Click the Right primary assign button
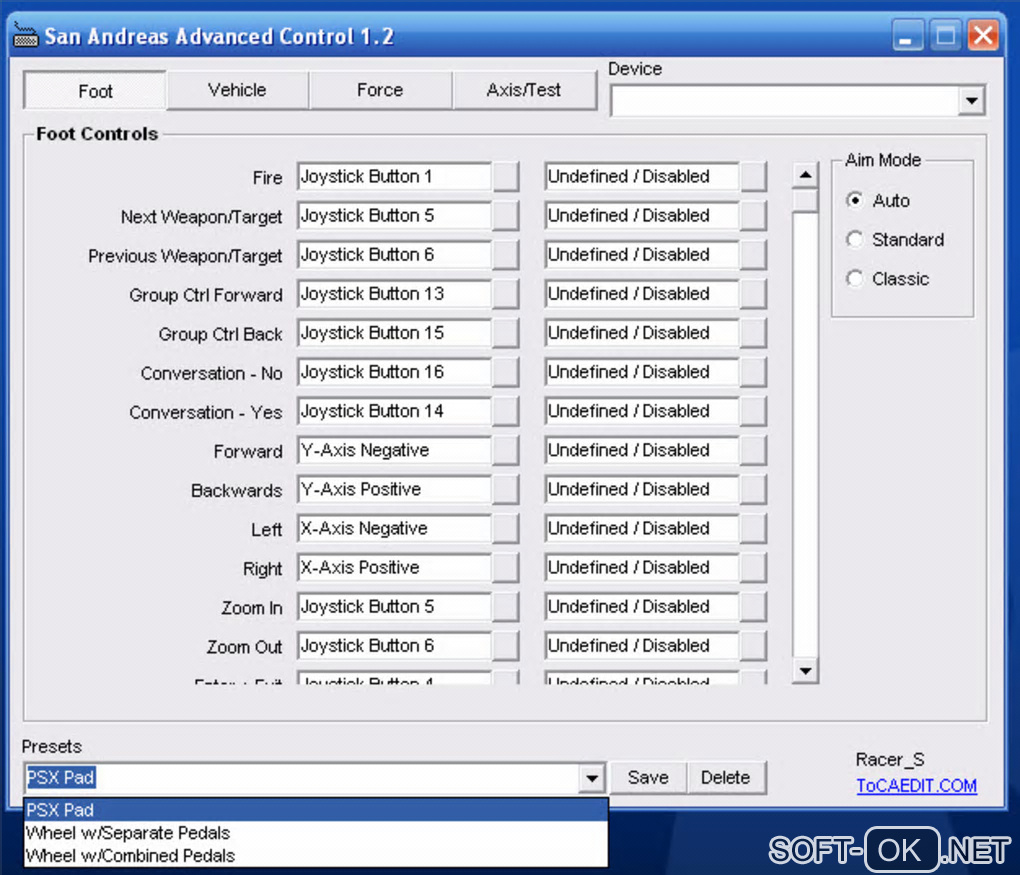Viewport: 1020px width, 875px height. (505, 567)
